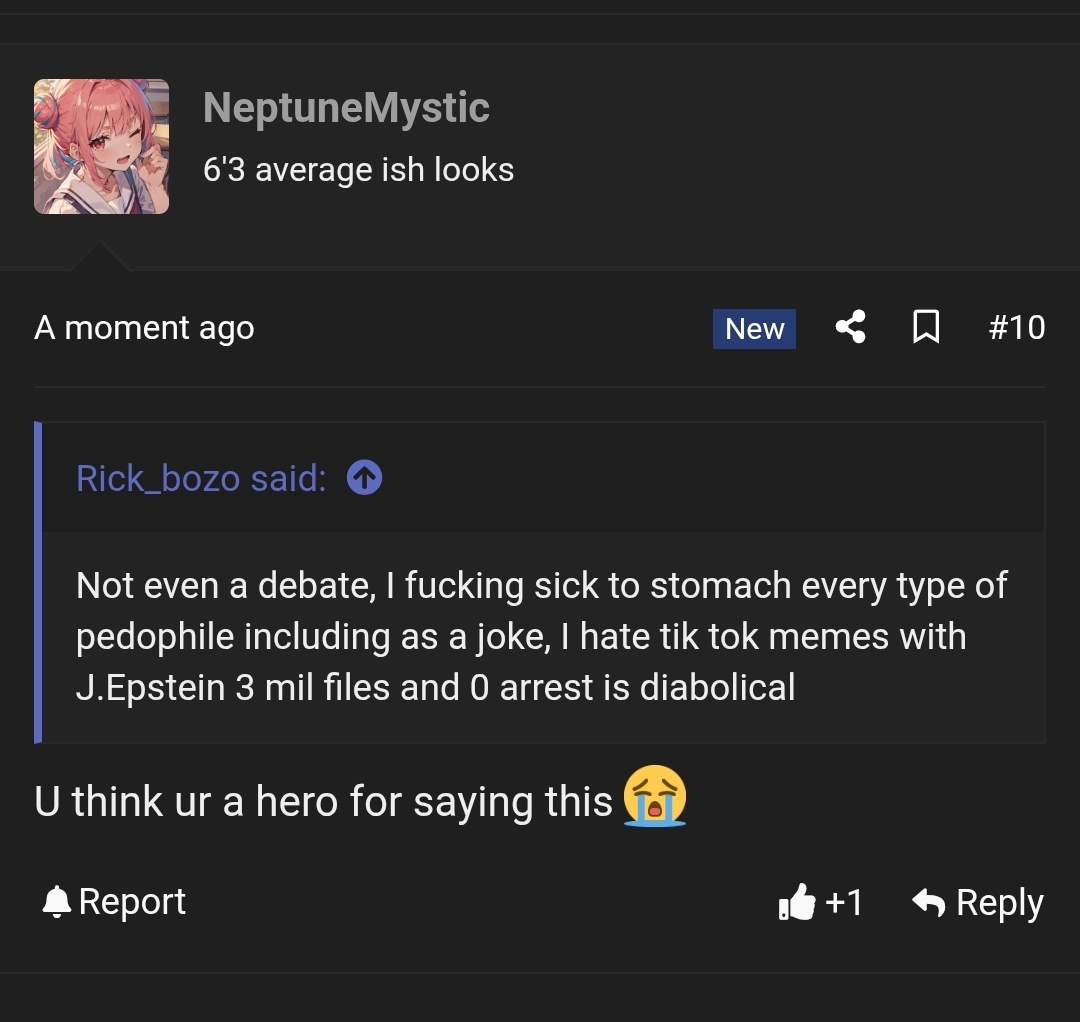1080x1022 pixels.
Task: Click the thumbs-up like icon
Action: coord(797,903)
